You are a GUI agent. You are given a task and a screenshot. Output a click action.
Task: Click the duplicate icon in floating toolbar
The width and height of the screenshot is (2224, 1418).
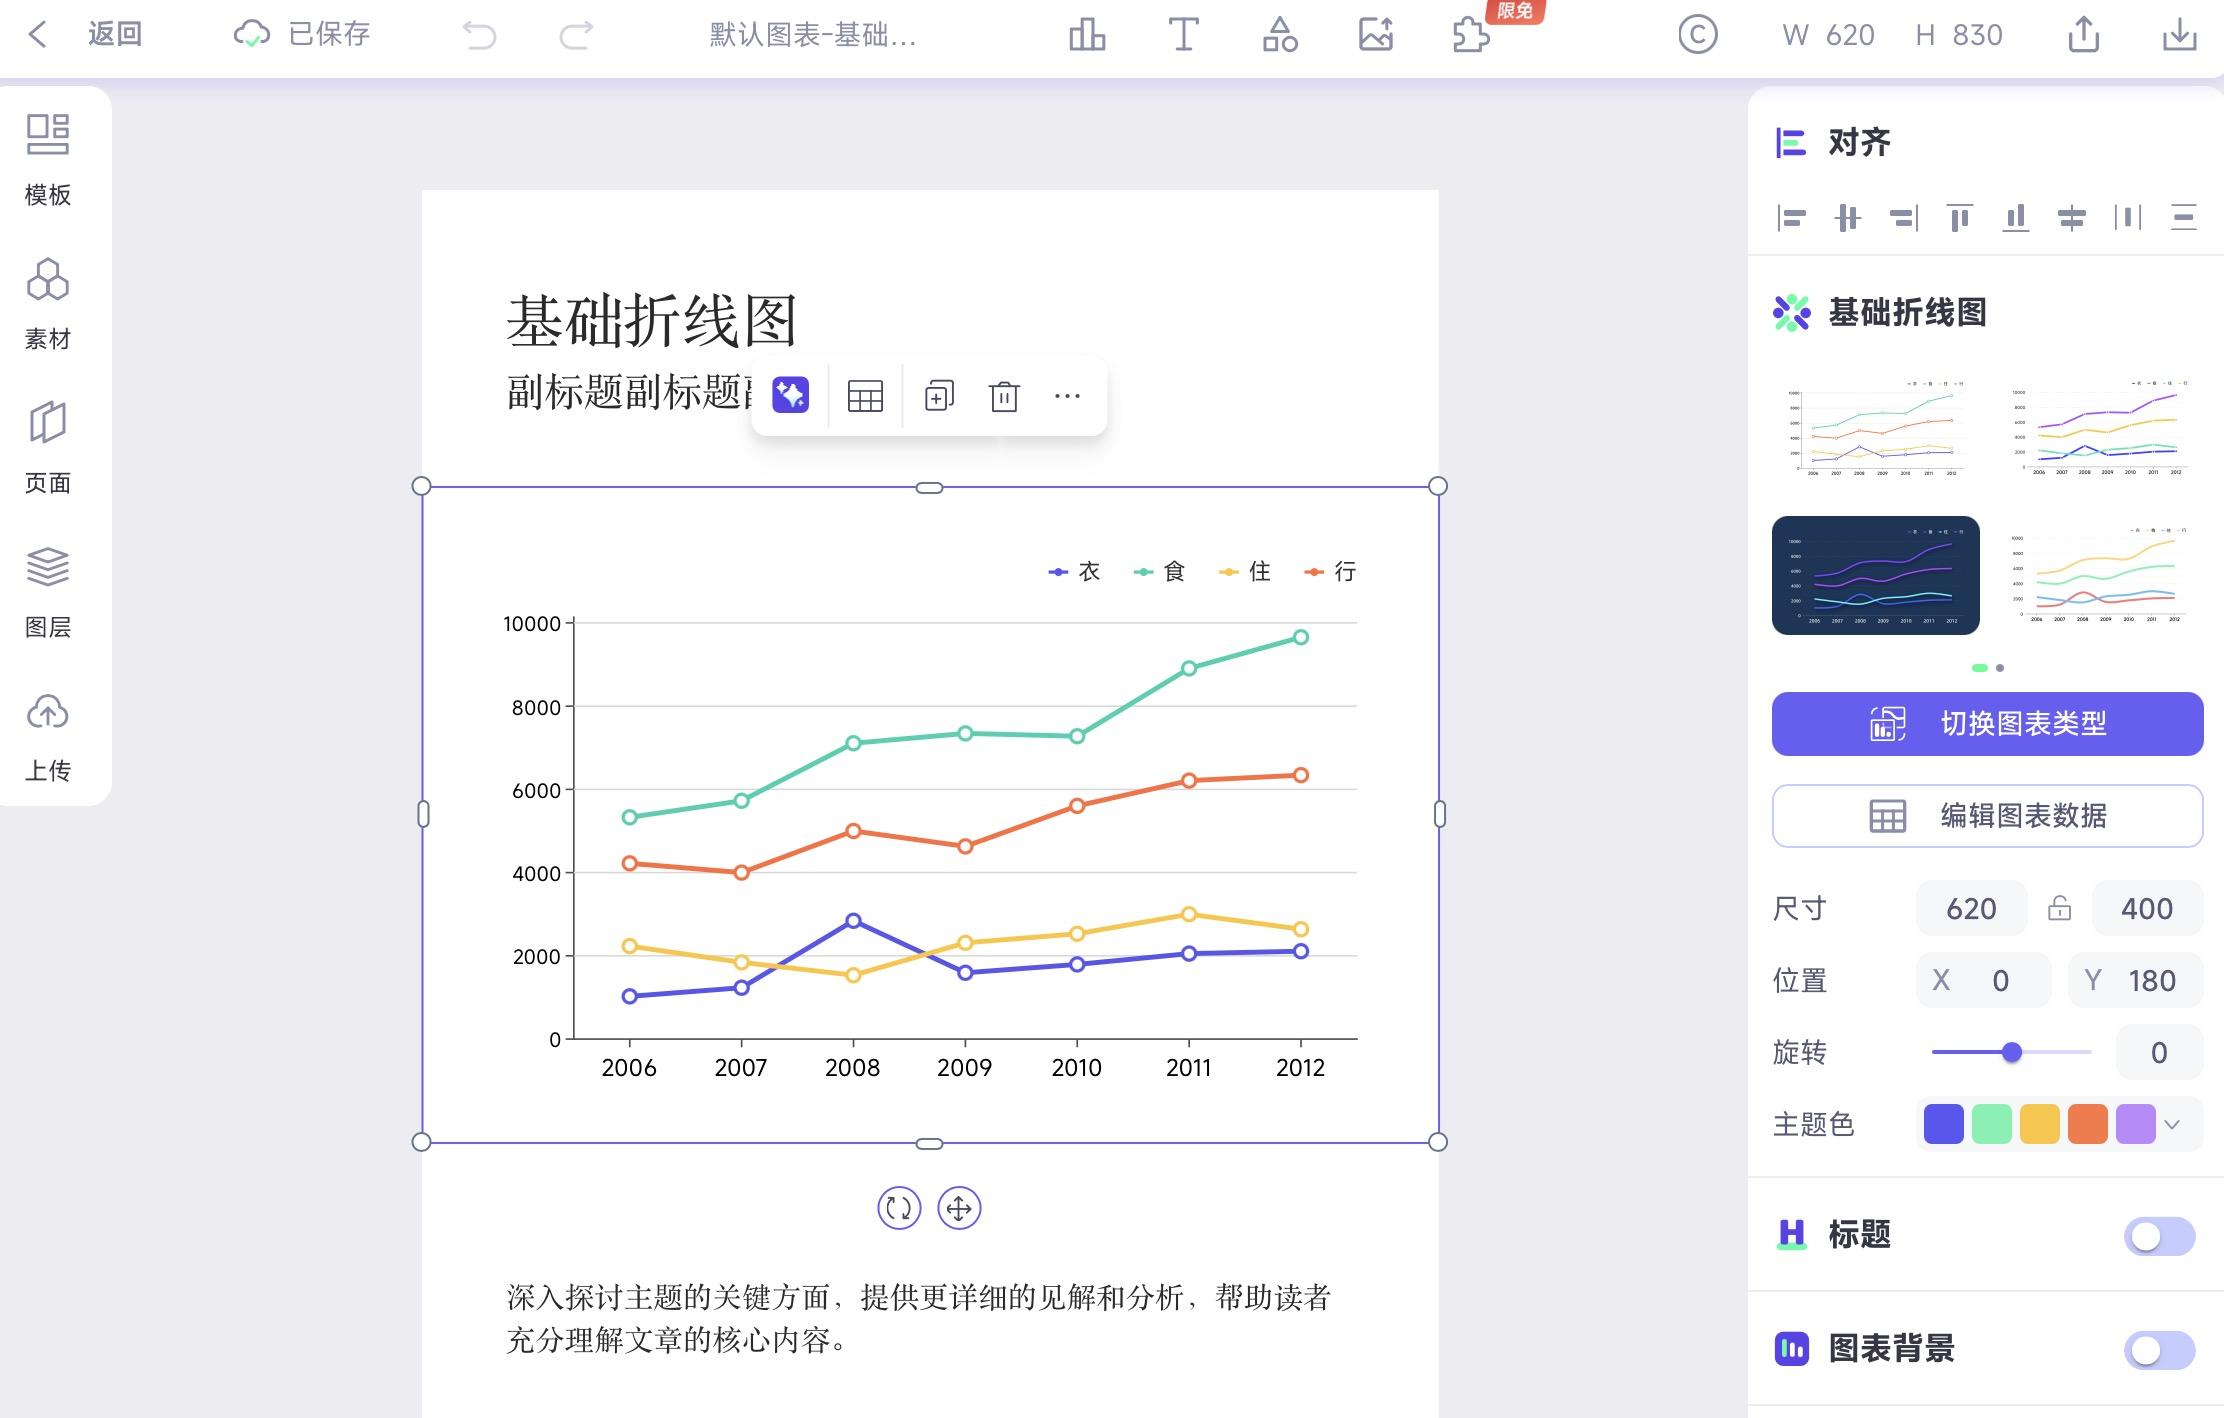point(939,396)
